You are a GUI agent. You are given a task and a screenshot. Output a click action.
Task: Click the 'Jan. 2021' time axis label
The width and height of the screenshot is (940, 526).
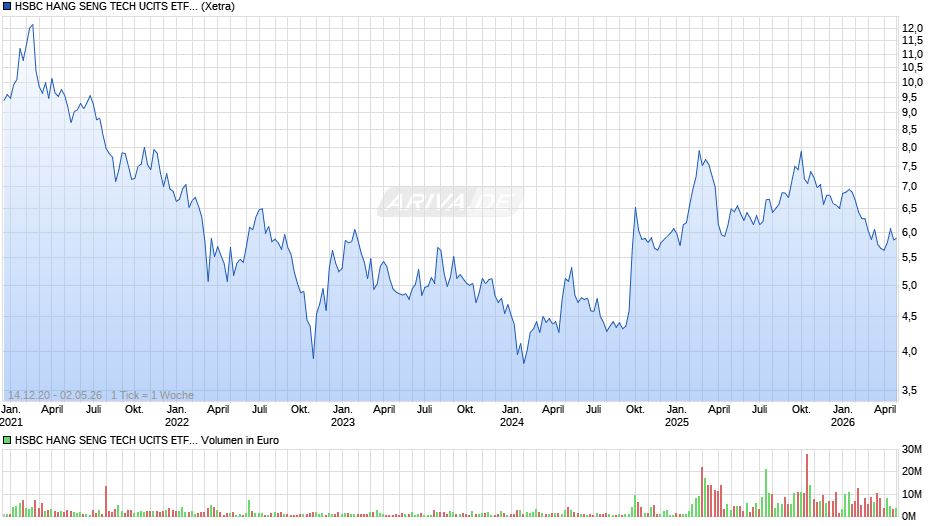click(x=11, y=416)
